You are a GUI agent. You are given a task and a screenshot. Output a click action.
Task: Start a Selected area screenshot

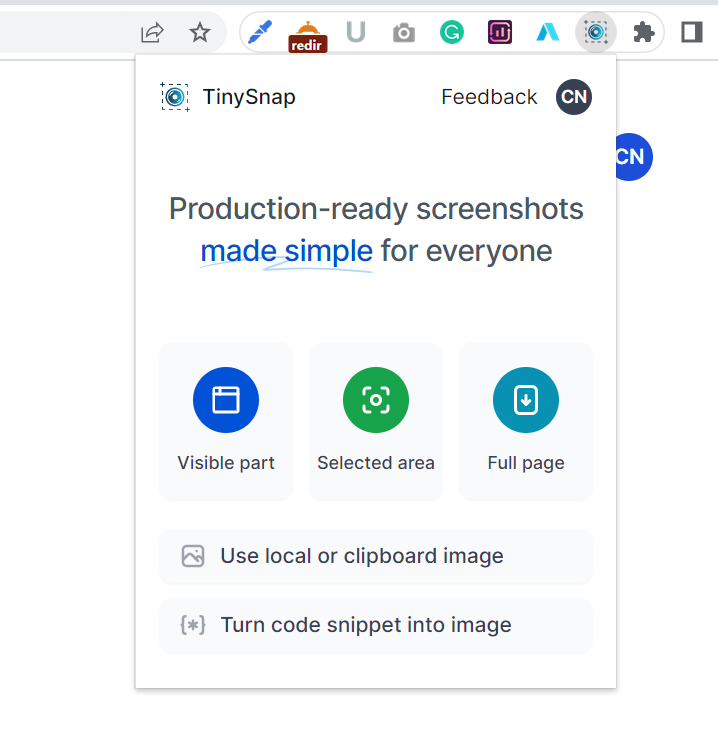(376, 400)
